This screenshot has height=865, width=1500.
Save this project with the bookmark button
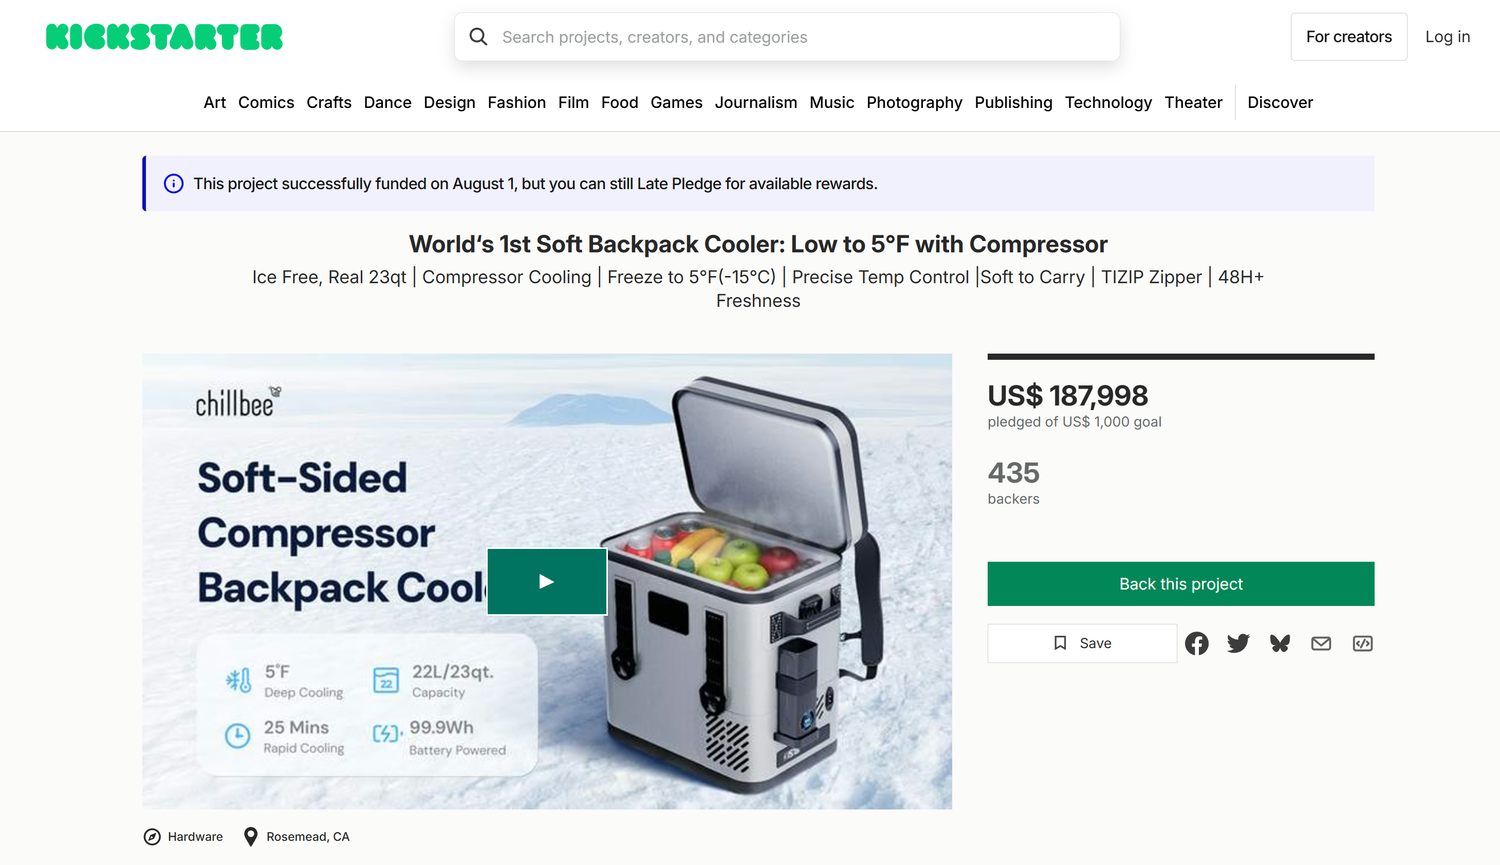click(x=1082, y=643)
